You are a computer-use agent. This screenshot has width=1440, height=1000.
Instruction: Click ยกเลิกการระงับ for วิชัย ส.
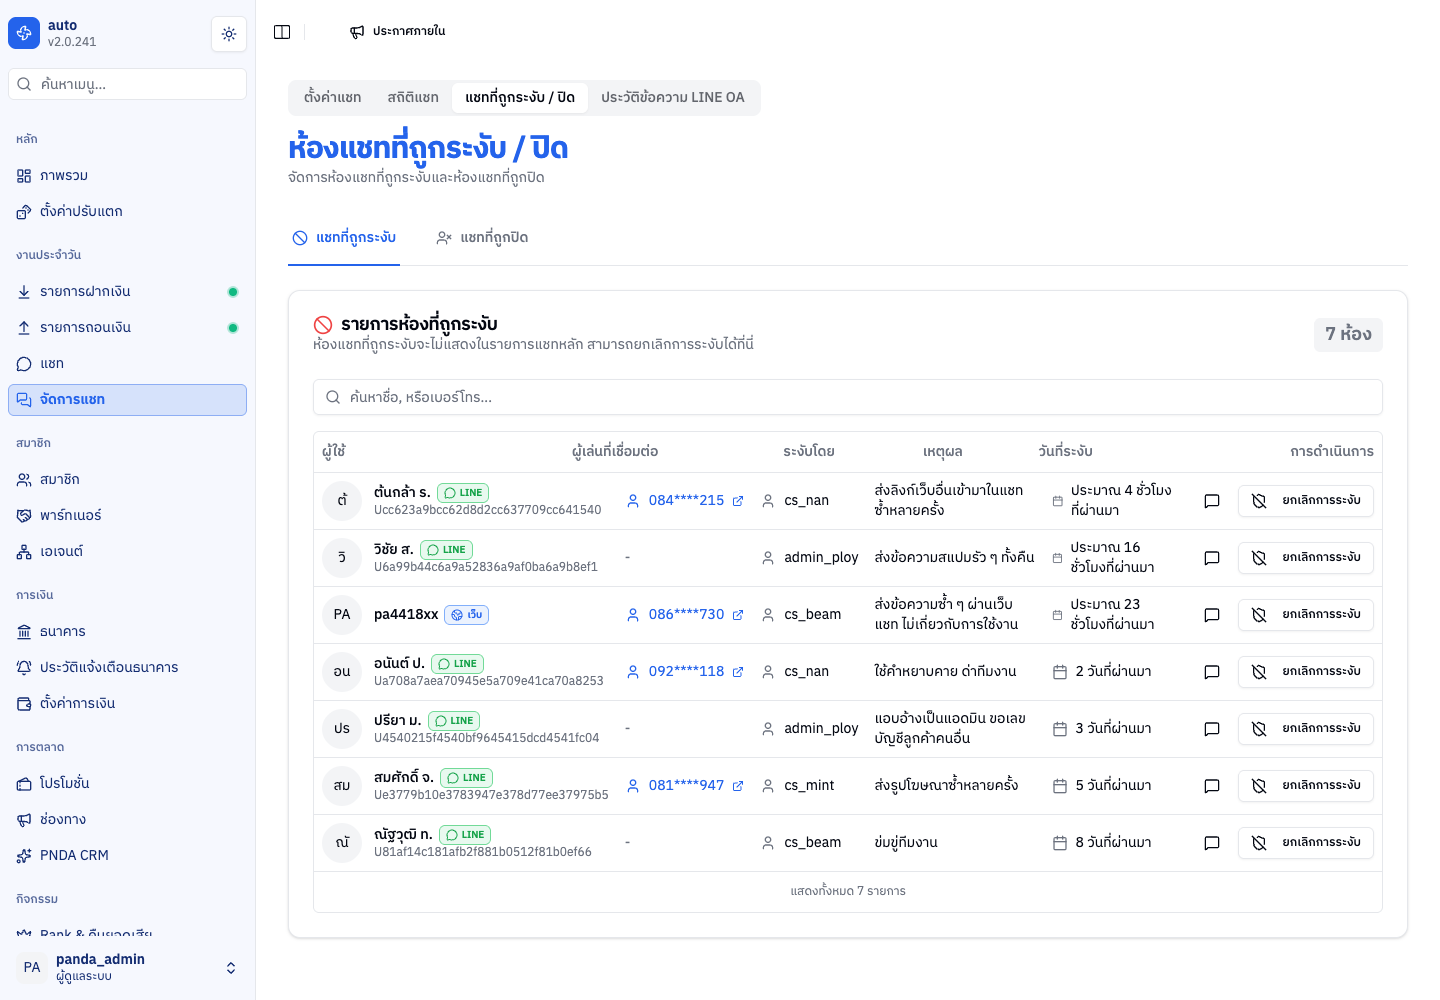click(1306, 558)
